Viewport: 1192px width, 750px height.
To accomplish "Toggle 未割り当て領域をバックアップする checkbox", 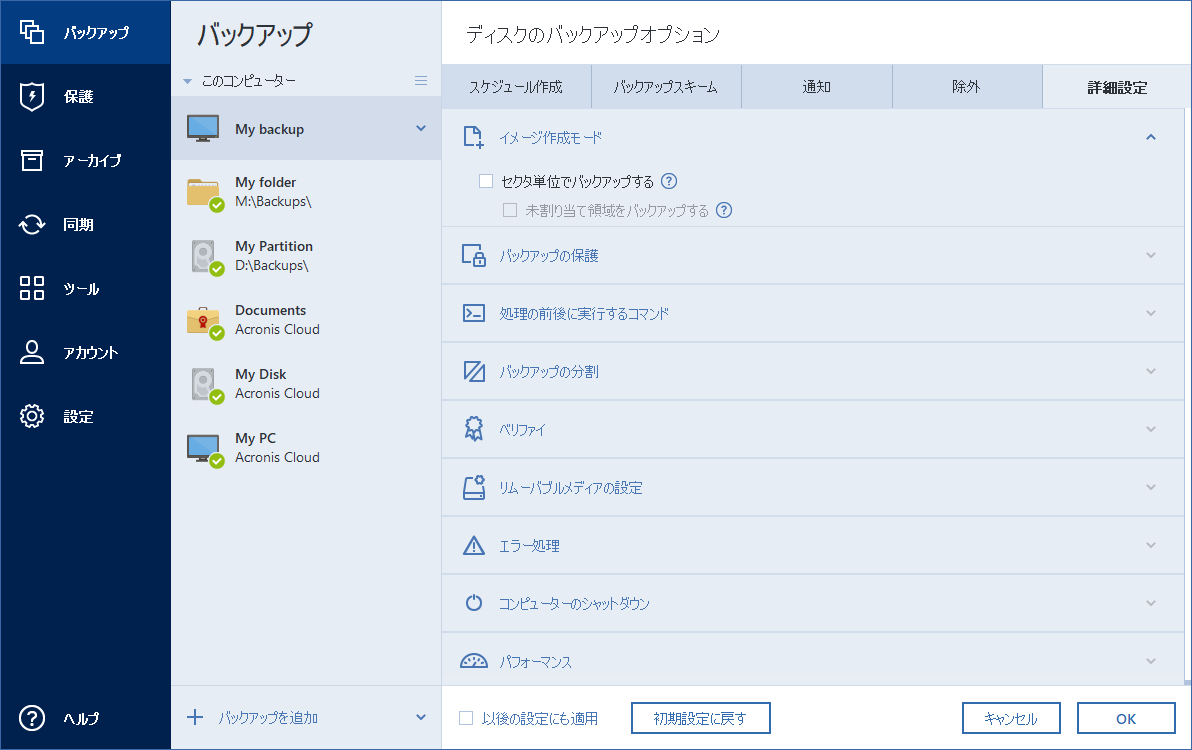I will coord(510,210).
